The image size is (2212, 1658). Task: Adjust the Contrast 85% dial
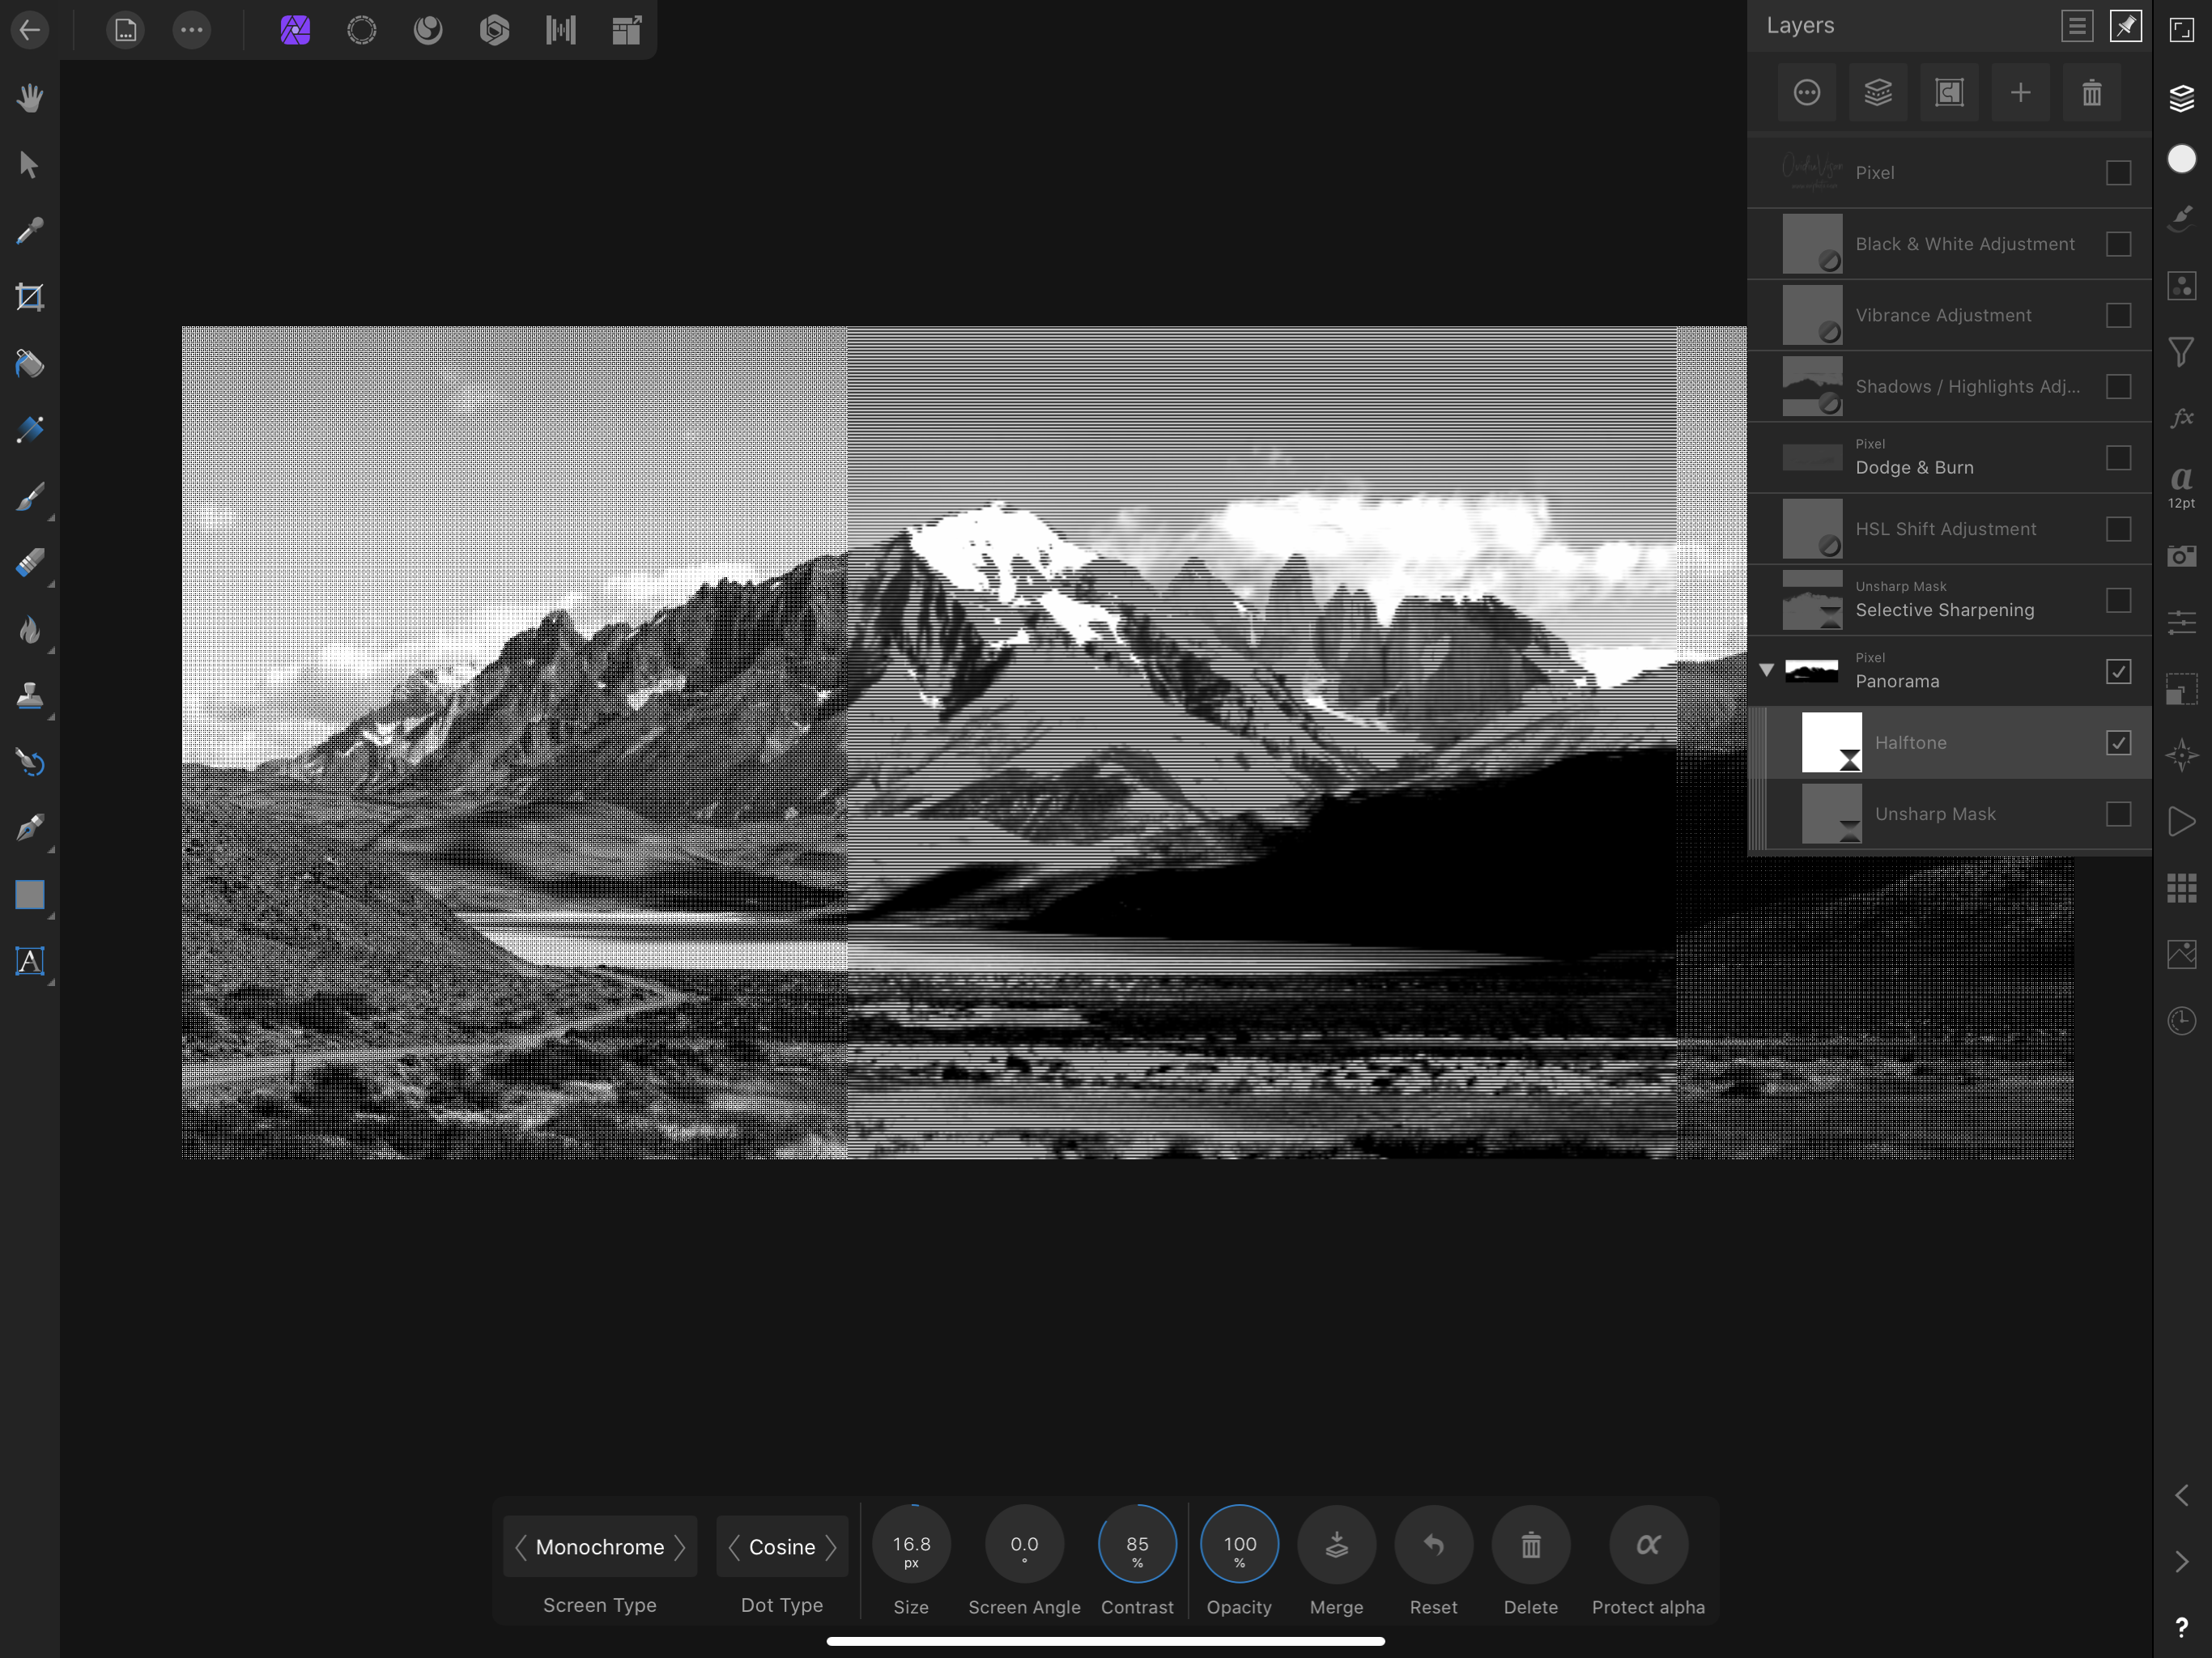coord(1136,1545)
